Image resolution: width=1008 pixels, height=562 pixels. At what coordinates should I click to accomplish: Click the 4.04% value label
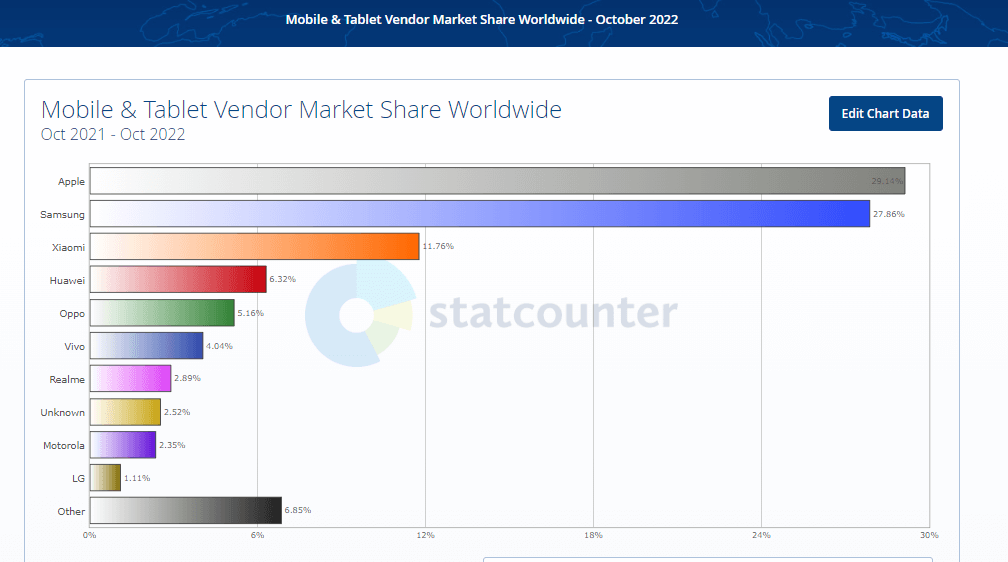(219, 345)
